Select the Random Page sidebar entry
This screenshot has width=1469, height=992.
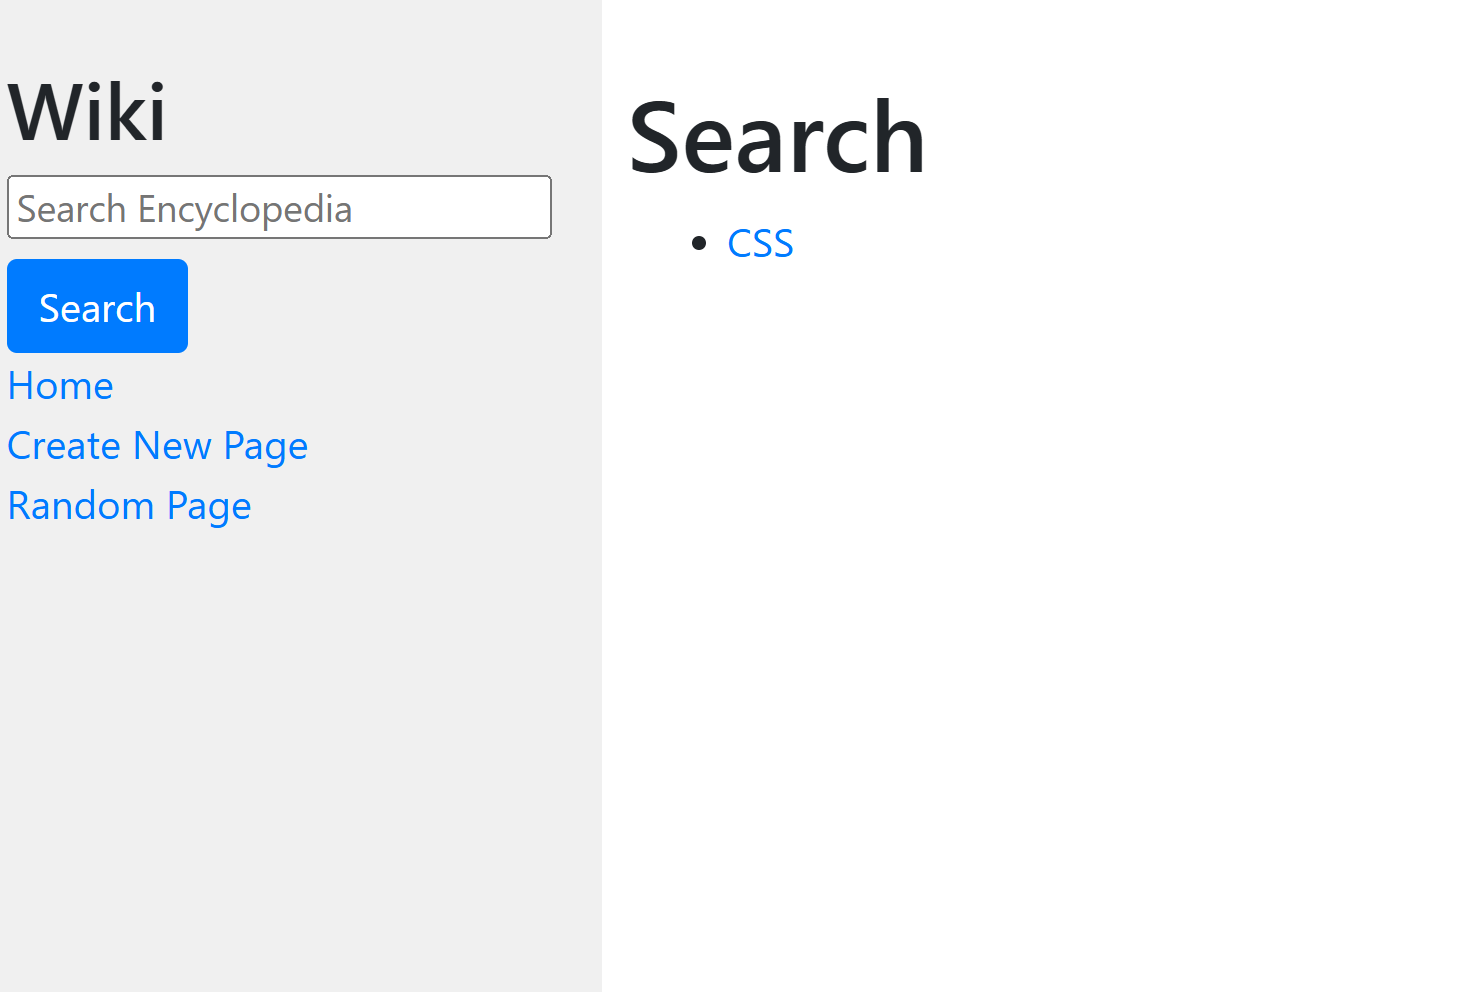pos(129,506)
